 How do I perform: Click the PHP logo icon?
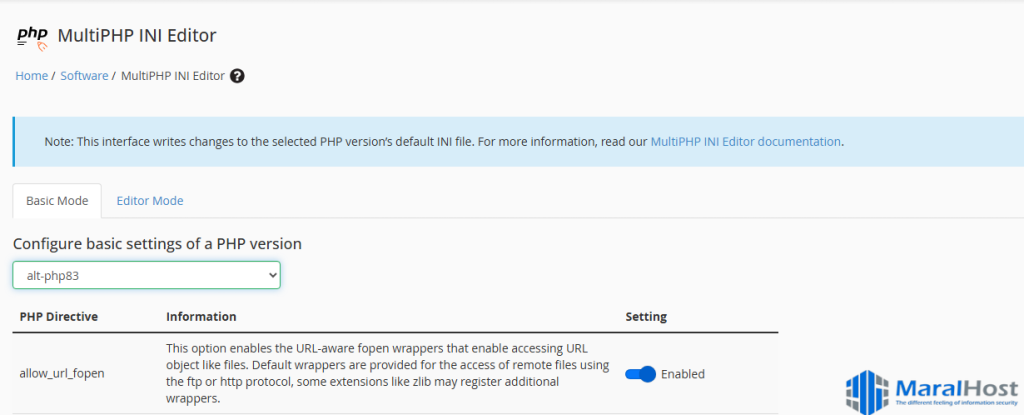pyautogui.click(x=32, y=37)
